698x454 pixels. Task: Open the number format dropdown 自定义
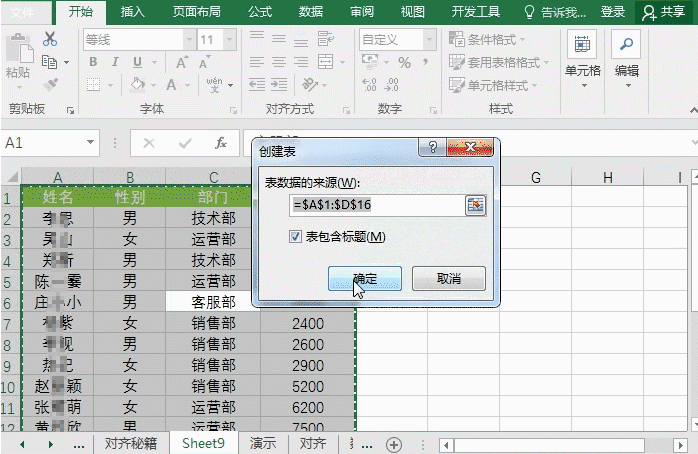click(429, 40)
